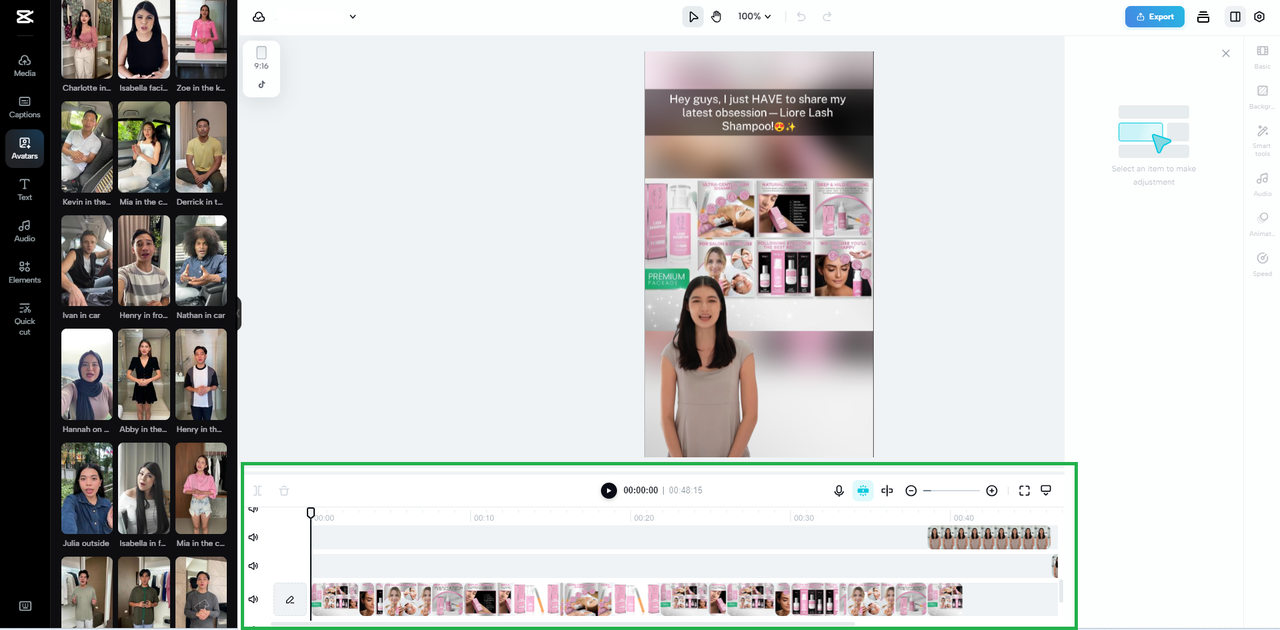Click the Export button
Viewport: 1280px width, 630px height.
click(1154, 16)
